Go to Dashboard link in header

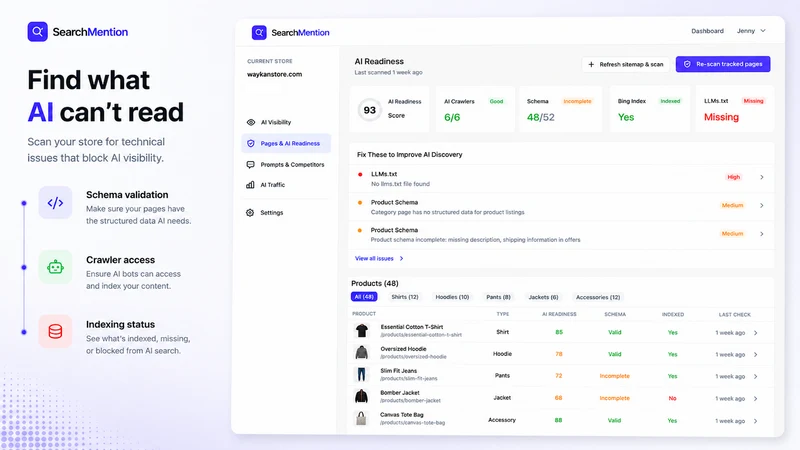[x=707, y=31]
